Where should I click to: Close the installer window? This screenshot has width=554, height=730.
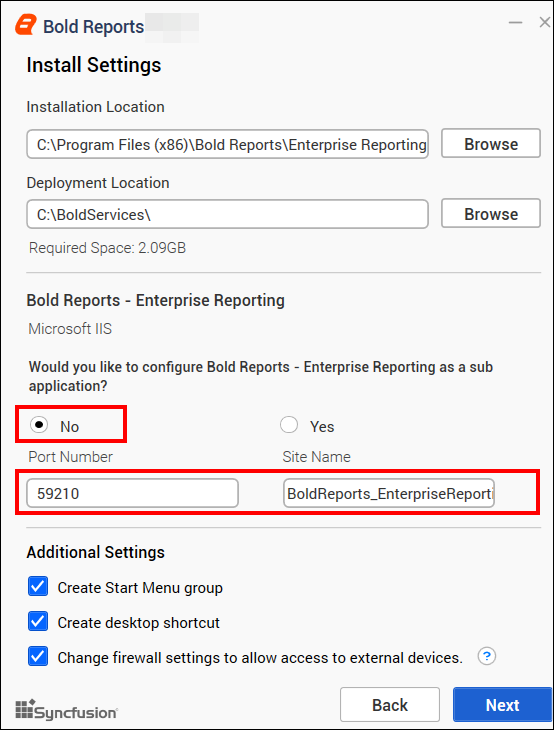point(545,22)
